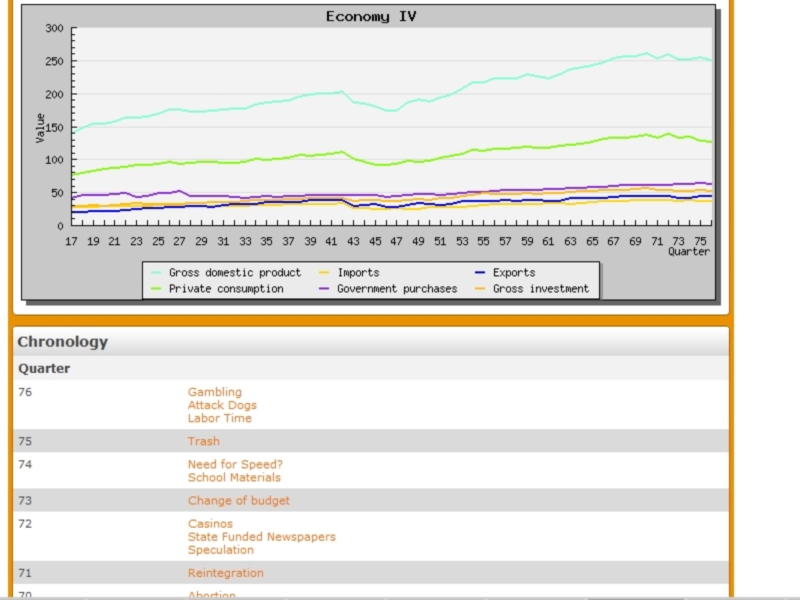This screenshot has width=800, height=600.
Task: Click the Private consumption legend label
Action: 226,289
